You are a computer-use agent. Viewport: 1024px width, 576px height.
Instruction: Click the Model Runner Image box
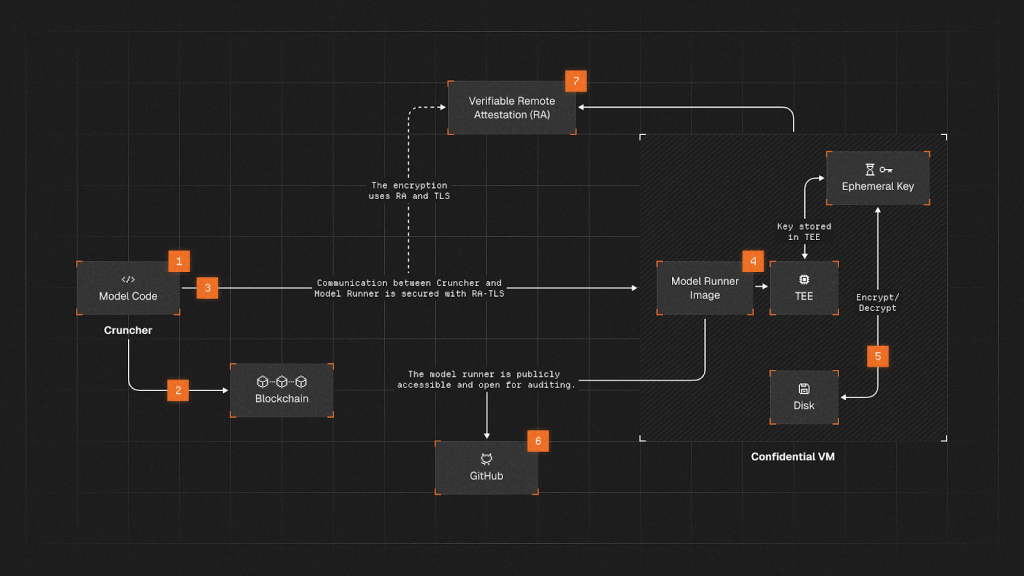[x=704, y=288]
